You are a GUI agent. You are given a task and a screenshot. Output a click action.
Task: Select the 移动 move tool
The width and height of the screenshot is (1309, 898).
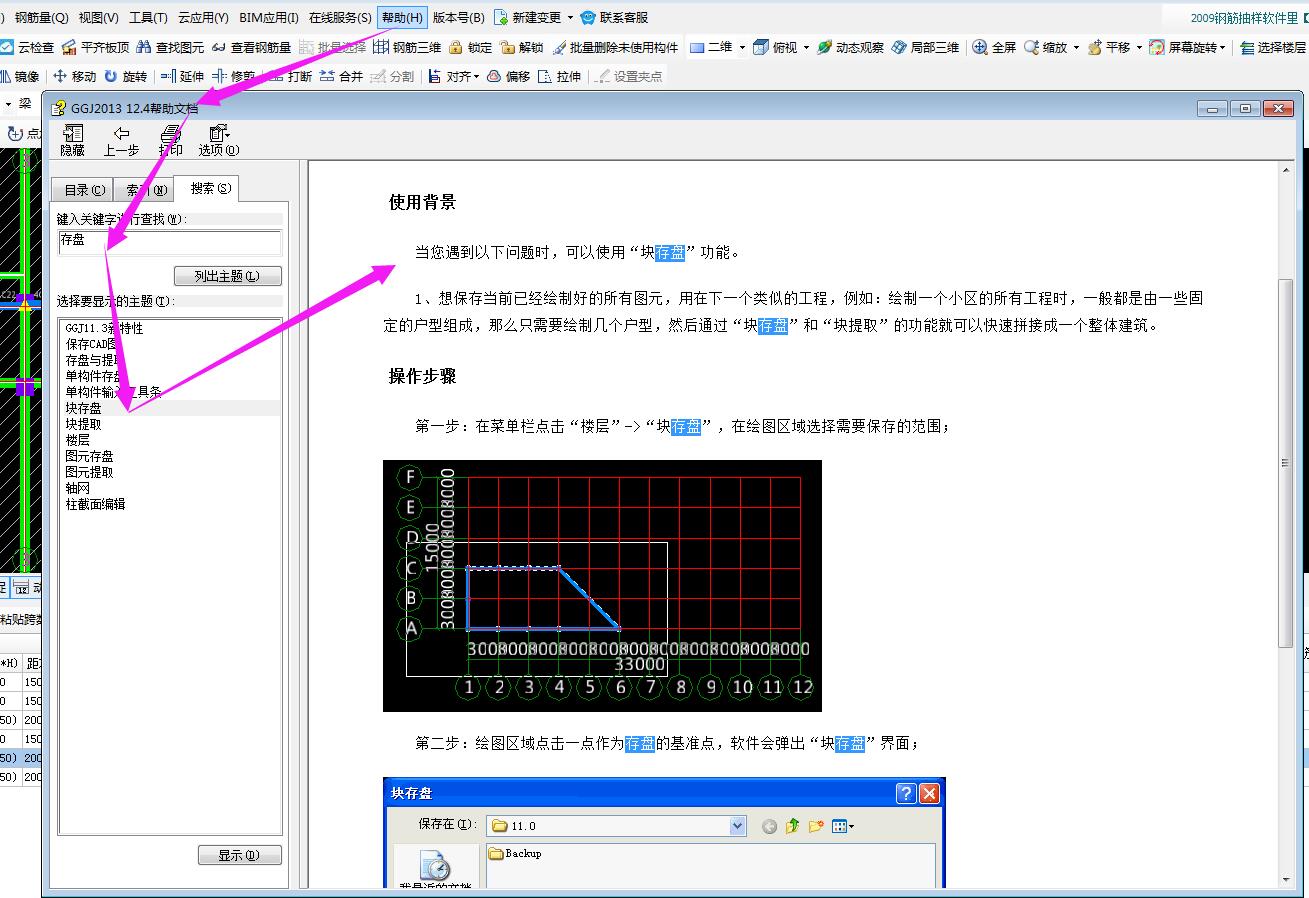pyautogui.click(x=75, y=76)
